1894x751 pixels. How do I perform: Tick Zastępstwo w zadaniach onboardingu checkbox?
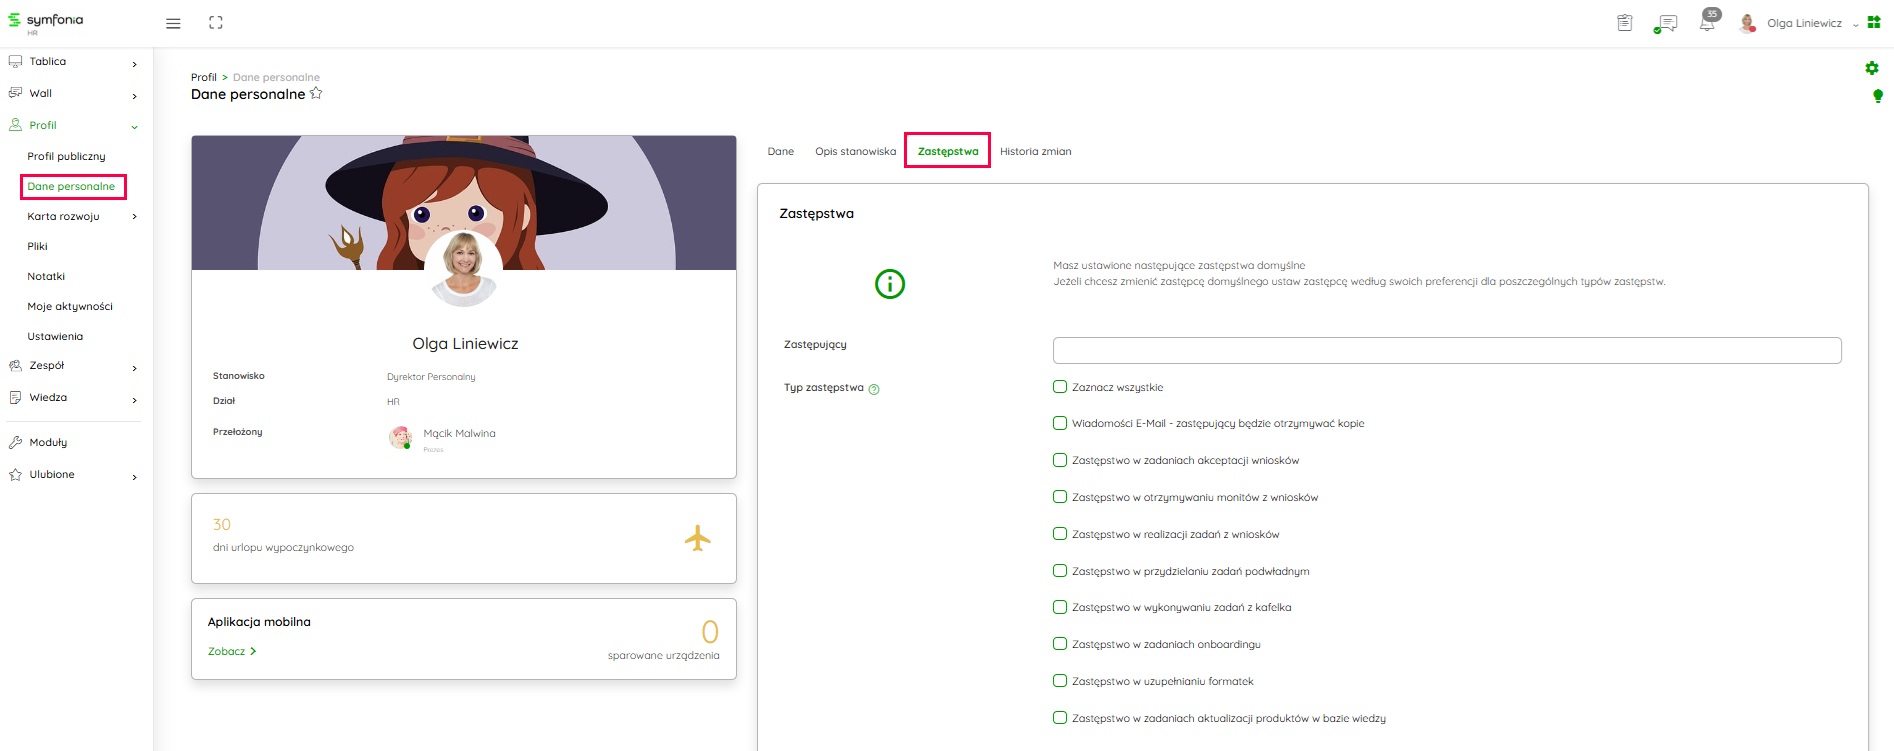(x=1060, y=644)
